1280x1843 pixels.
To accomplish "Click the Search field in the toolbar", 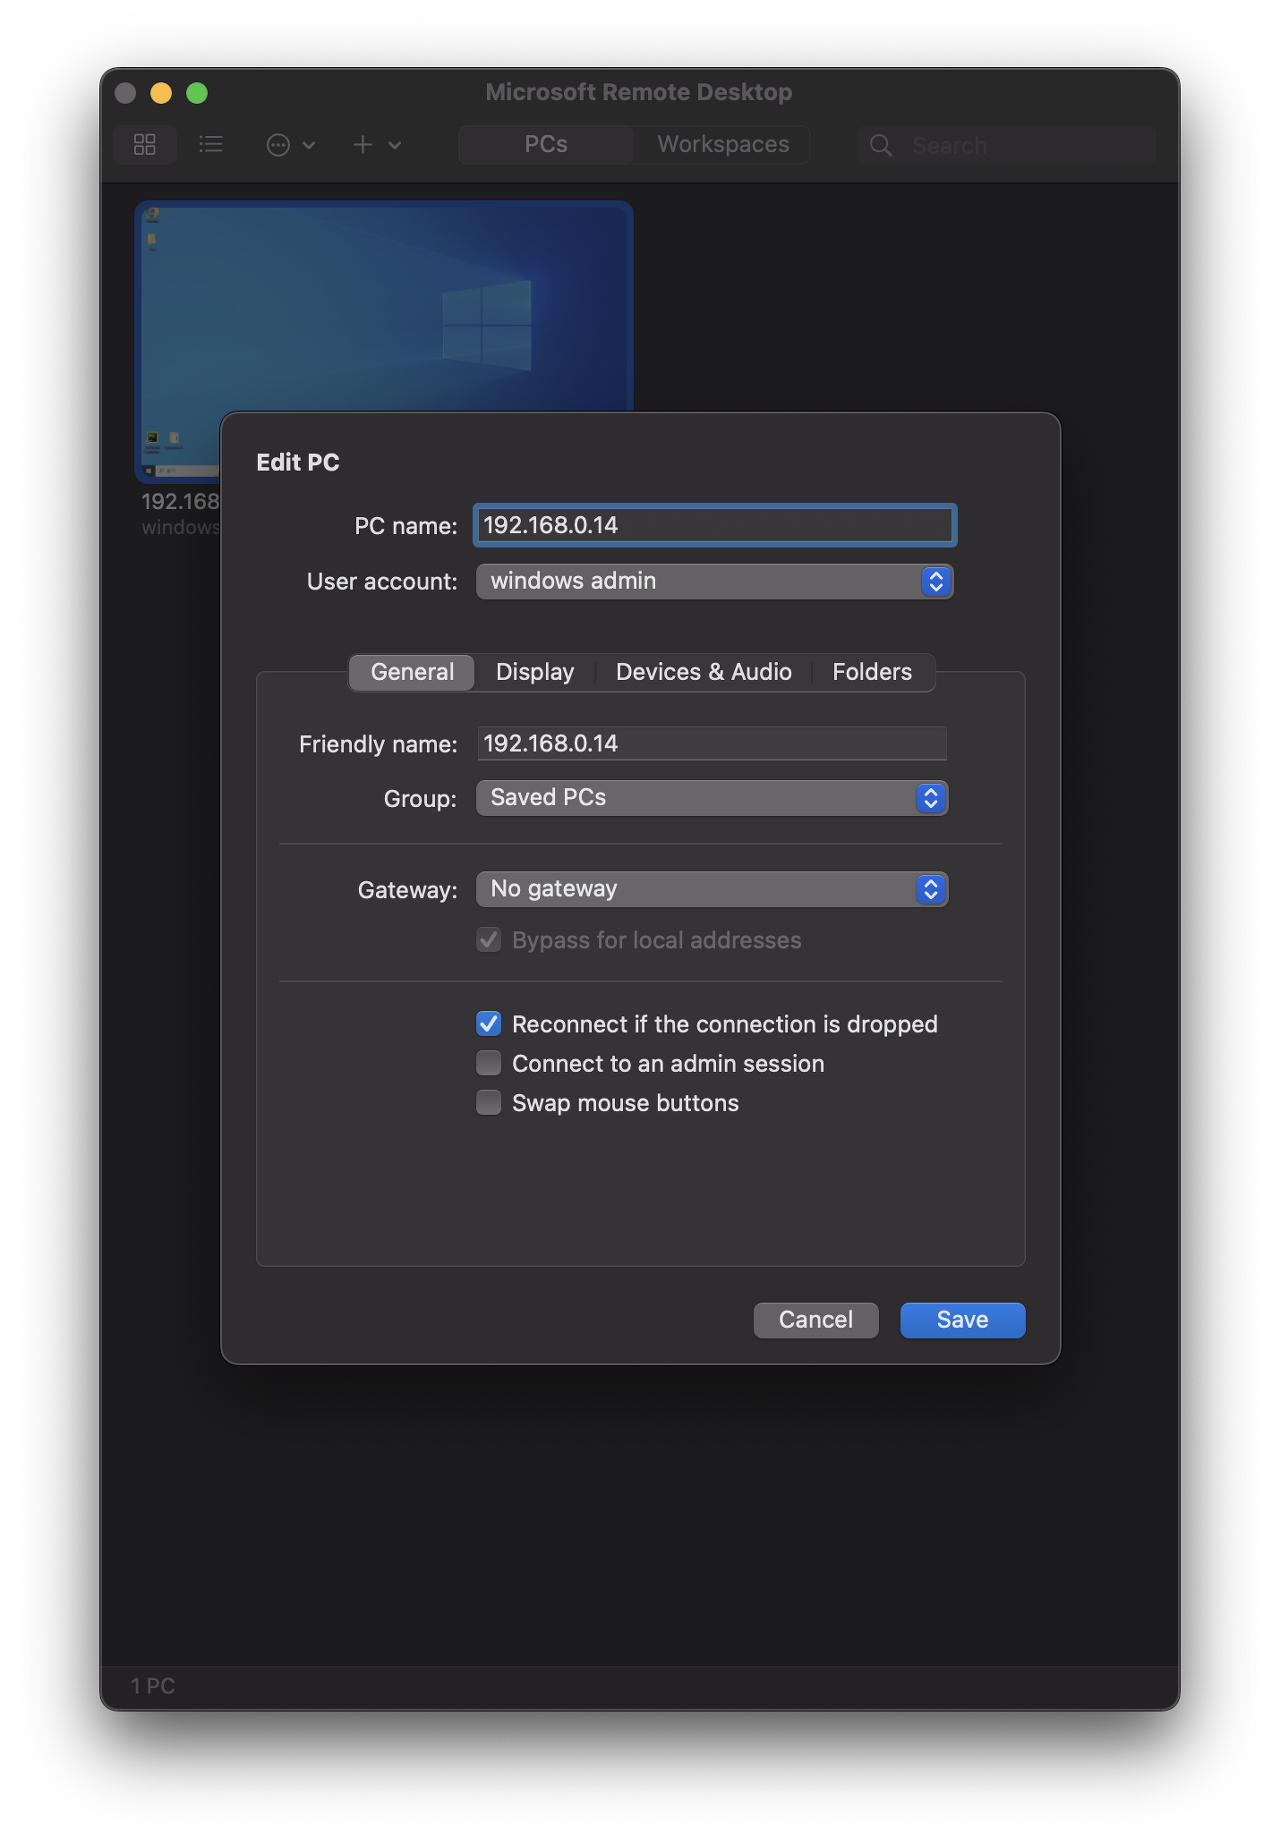I will (x=1006, y=146).
